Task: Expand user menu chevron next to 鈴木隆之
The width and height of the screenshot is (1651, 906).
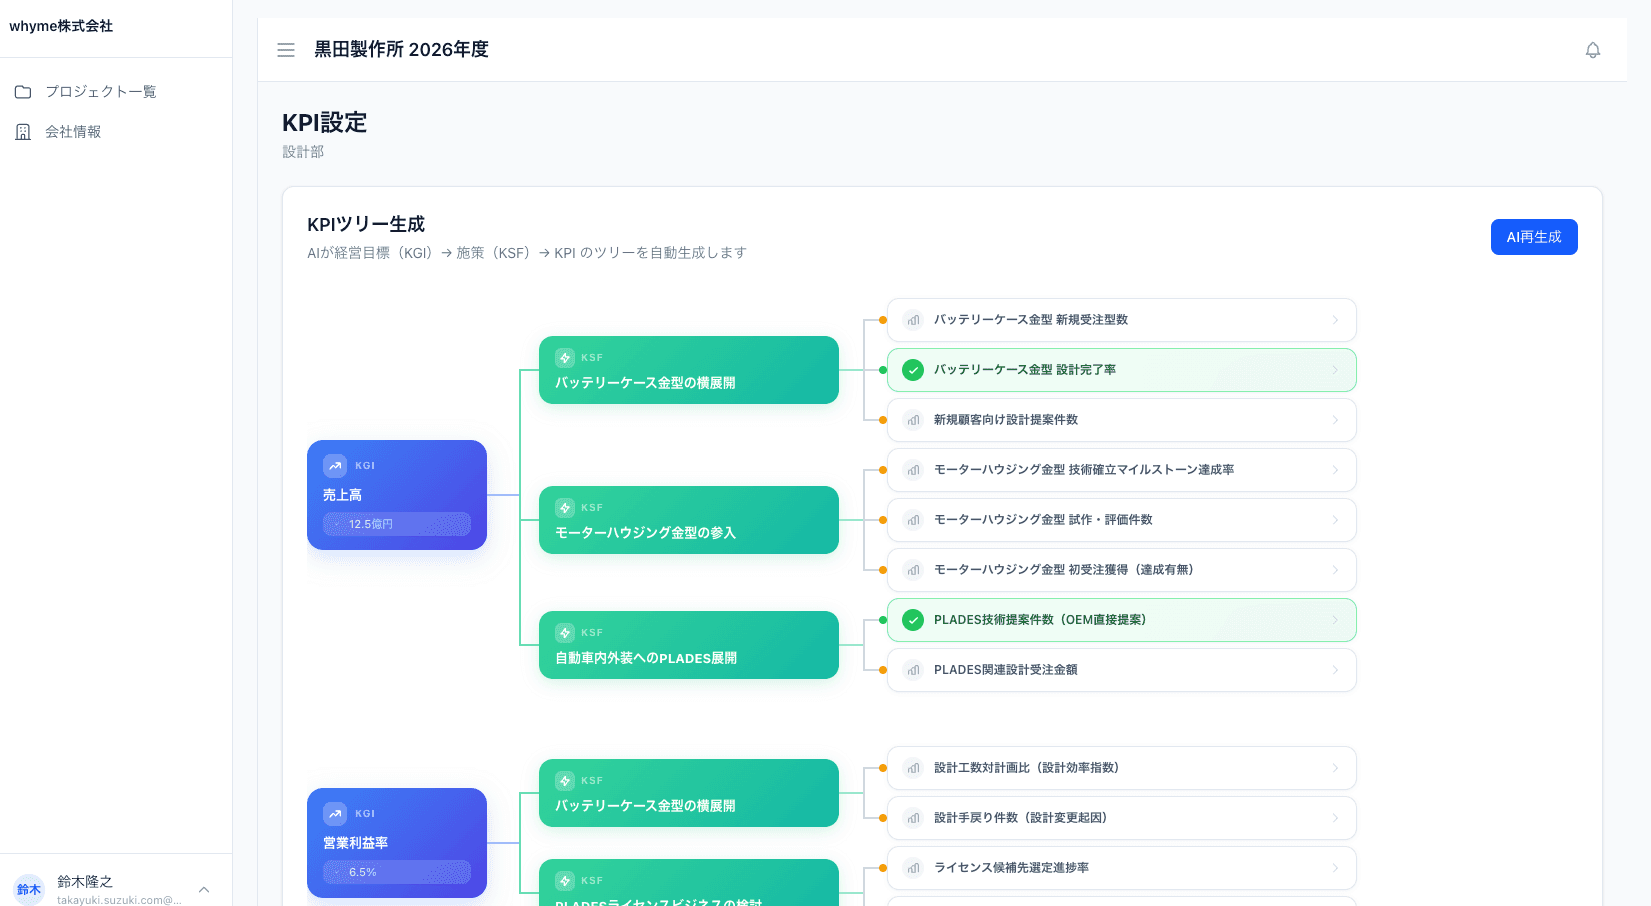Action: (204, 889)
